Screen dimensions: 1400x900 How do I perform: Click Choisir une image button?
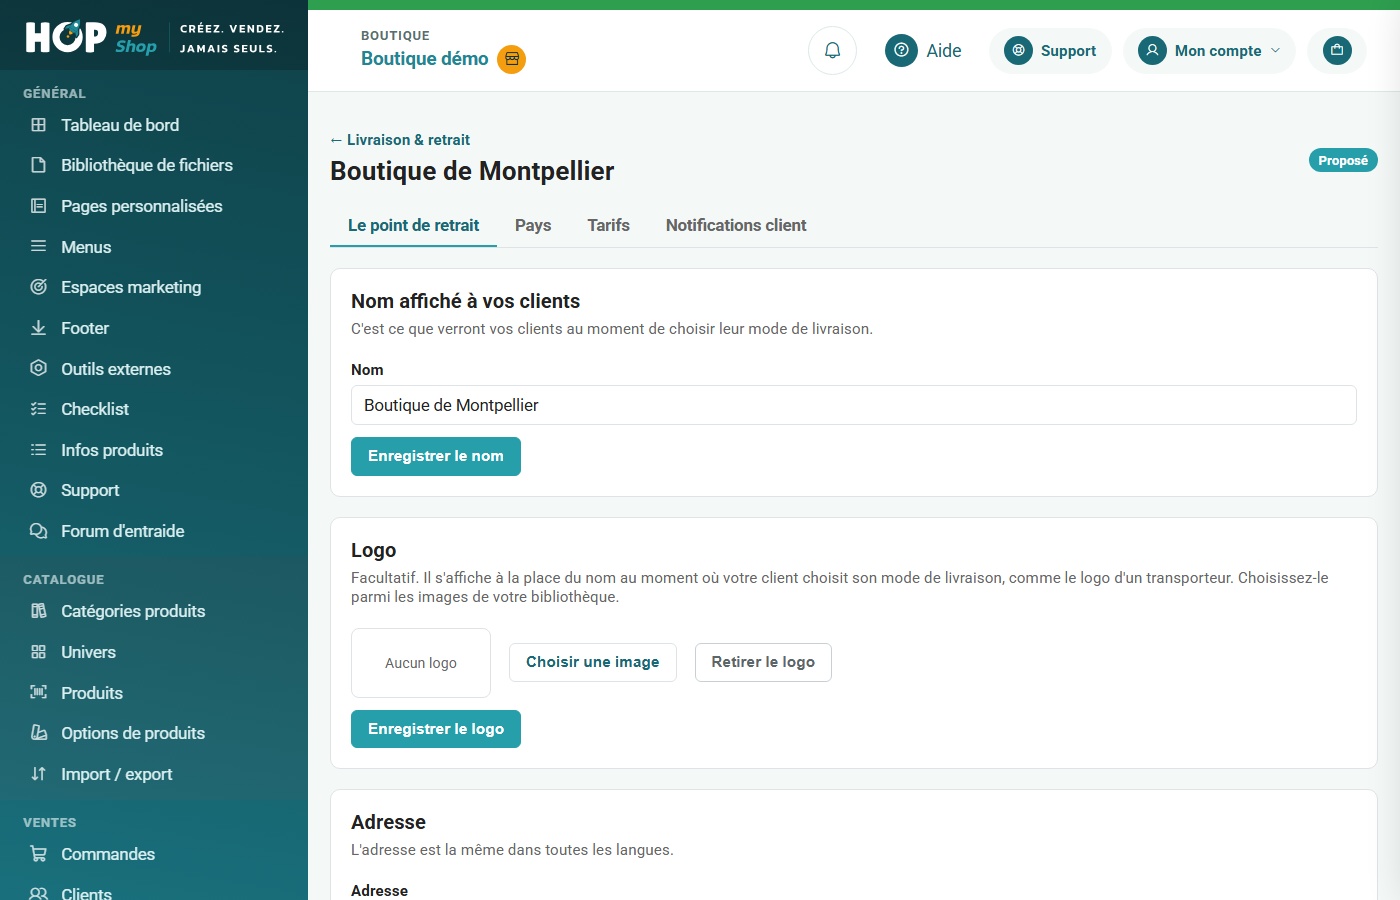click(593, 662)
